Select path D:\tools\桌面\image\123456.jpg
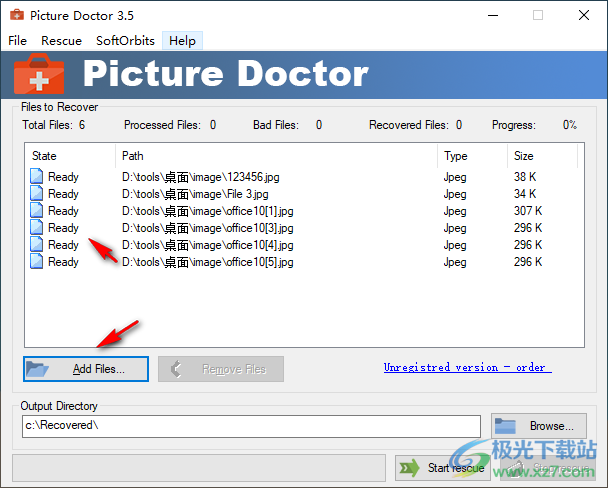 pyautogui.click(x=200, y=177)
